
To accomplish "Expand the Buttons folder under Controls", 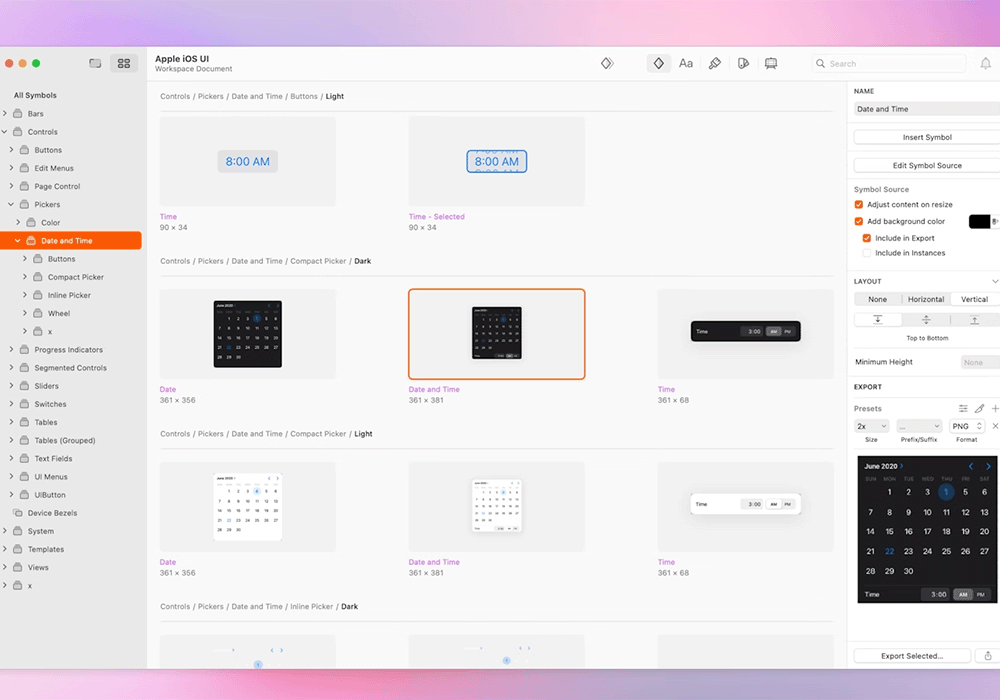I will (x=11, y=150).
